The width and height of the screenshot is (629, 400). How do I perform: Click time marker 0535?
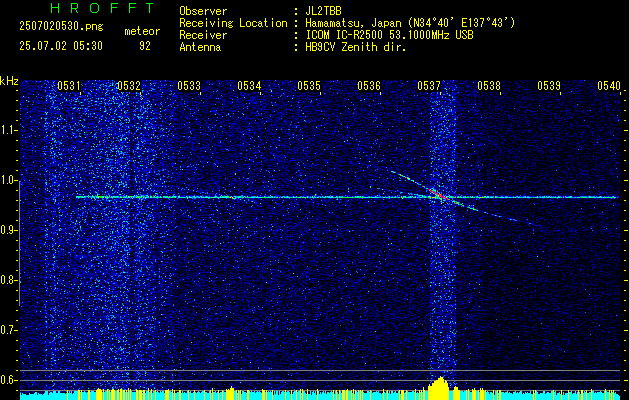(x=309, y=85)
